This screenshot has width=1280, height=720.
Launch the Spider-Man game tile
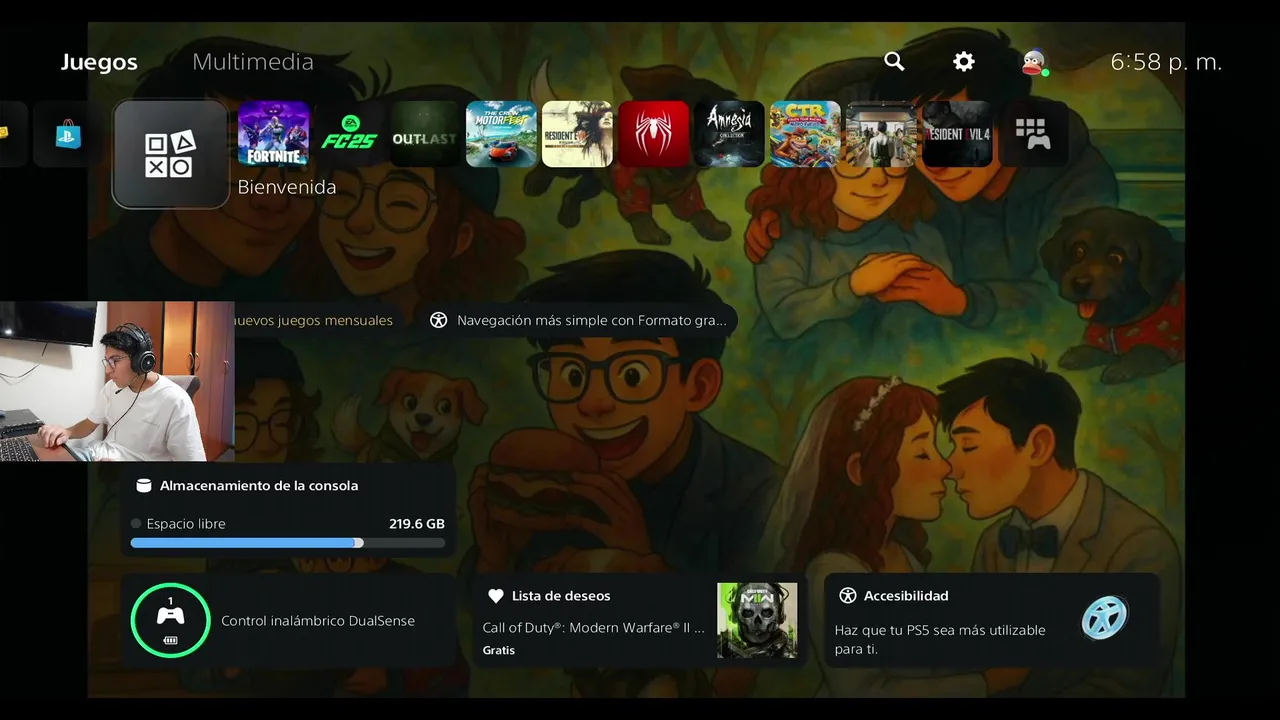(653, 134)
